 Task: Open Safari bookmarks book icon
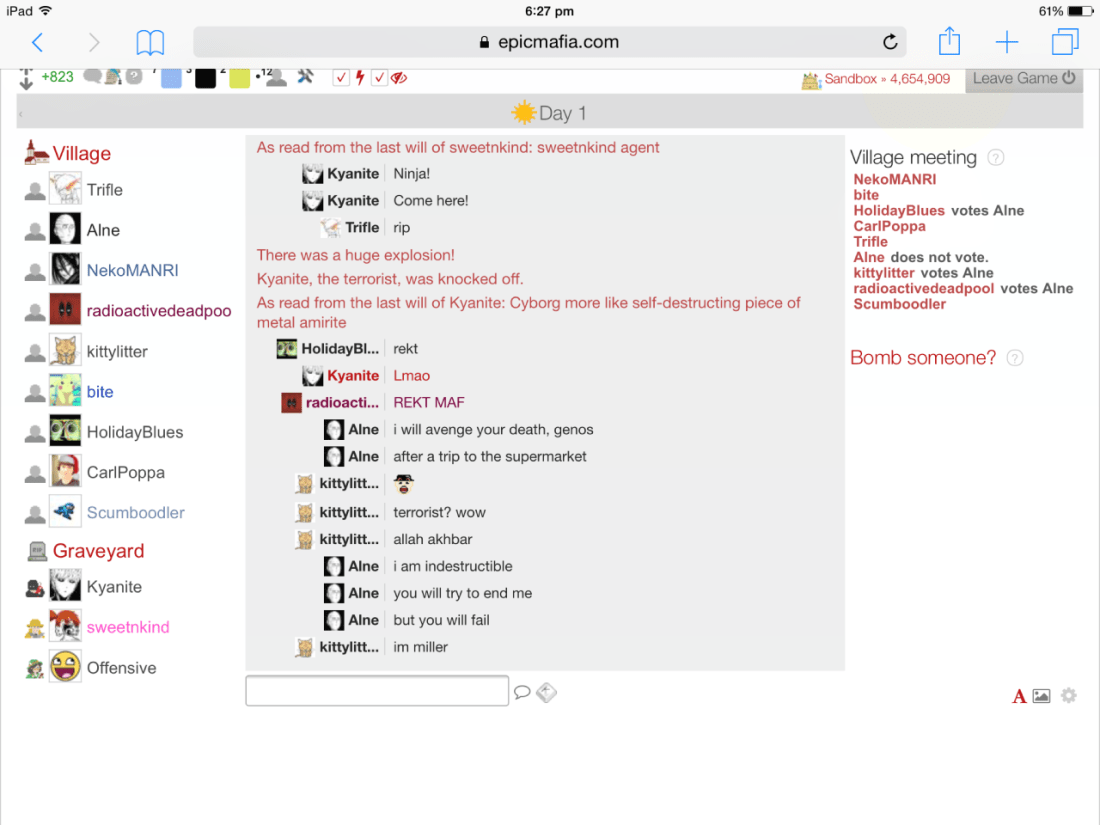click(150, 42)
